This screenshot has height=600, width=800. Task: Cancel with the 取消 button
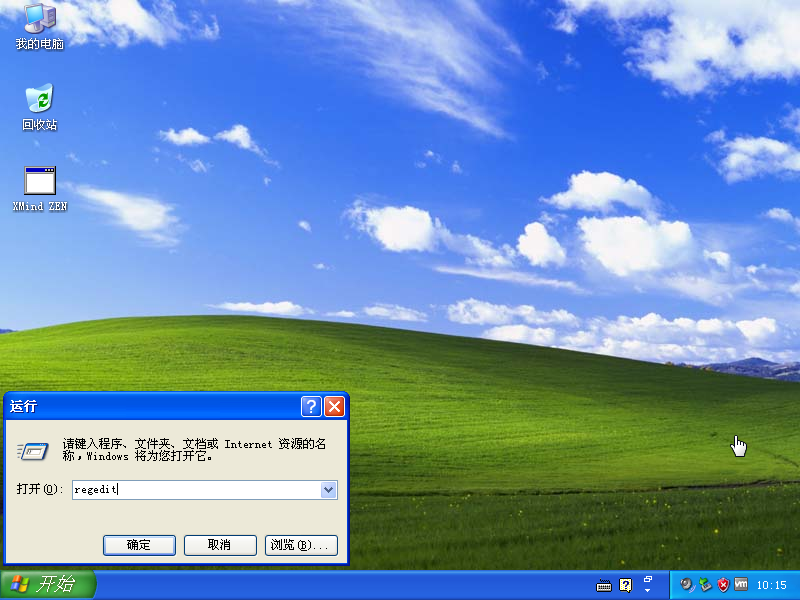pyautogui.click(x=220, y=545)
